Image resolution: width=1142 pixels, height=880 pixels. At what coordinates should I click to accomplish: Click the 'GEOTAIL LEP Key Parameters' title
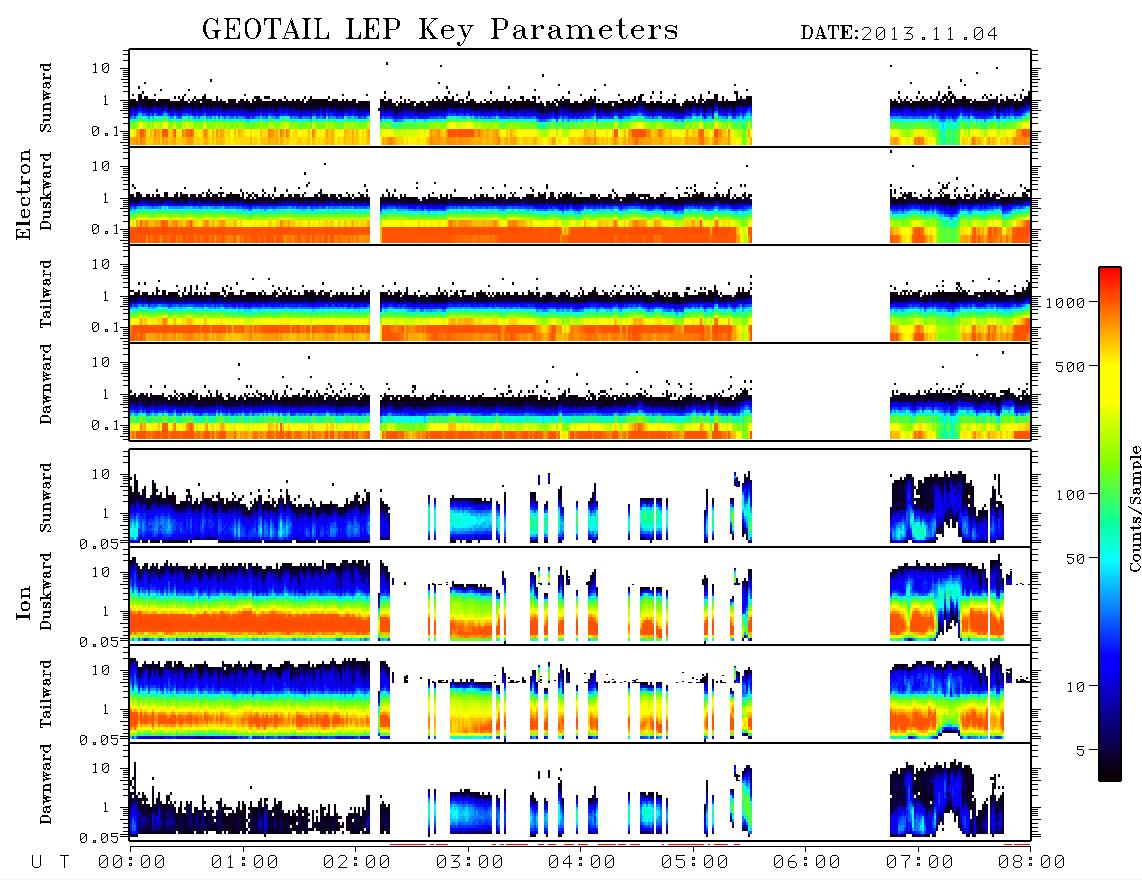[440, 31]
